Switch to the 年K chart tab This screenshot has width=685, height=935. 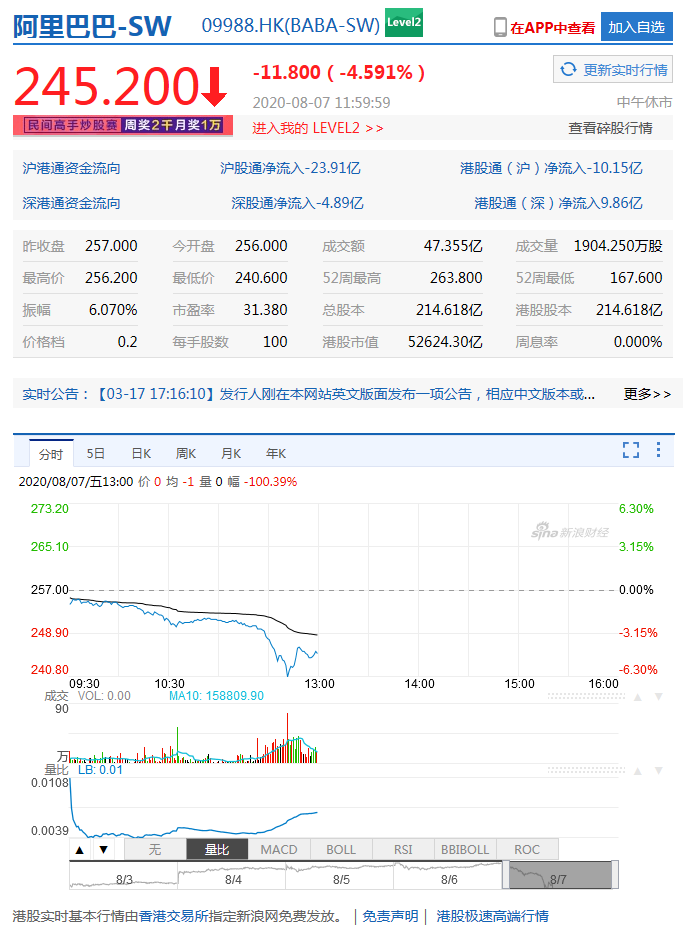pyautogui.click(x=276, y=454)
